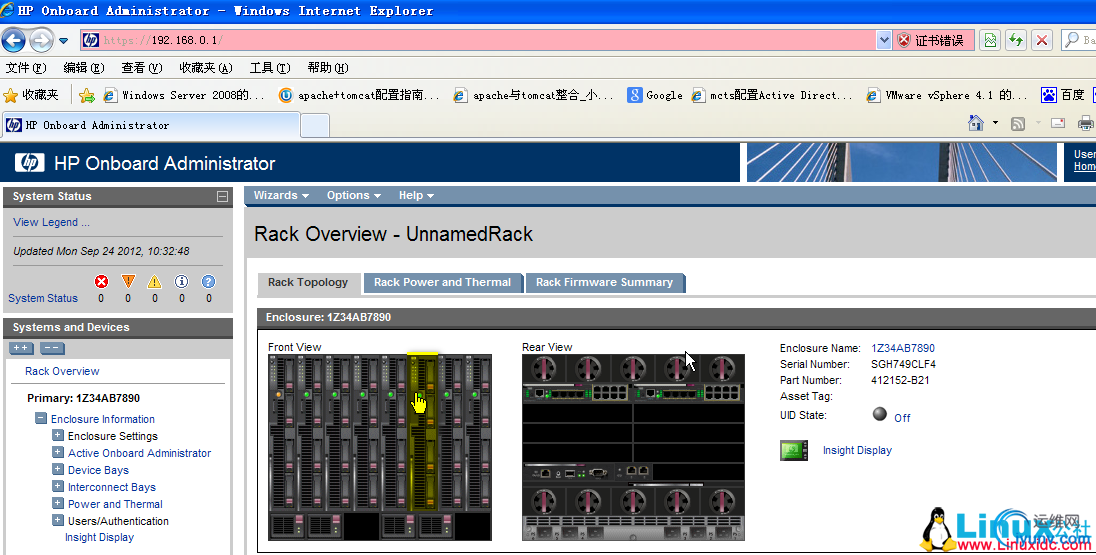Click the enclosure Rear View image
The image size is (1096, 555).
[x=633, y=447]
